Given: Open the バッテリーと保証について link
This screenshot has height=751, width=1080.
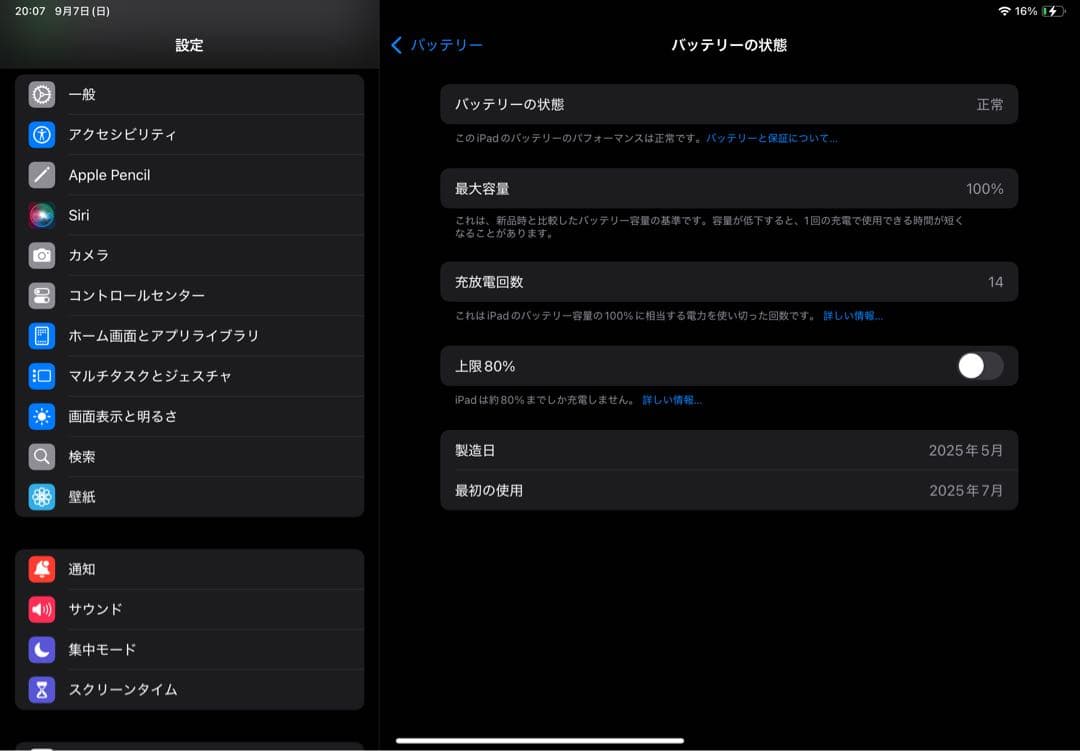Looking at the screenshot, I should point(774,137).
